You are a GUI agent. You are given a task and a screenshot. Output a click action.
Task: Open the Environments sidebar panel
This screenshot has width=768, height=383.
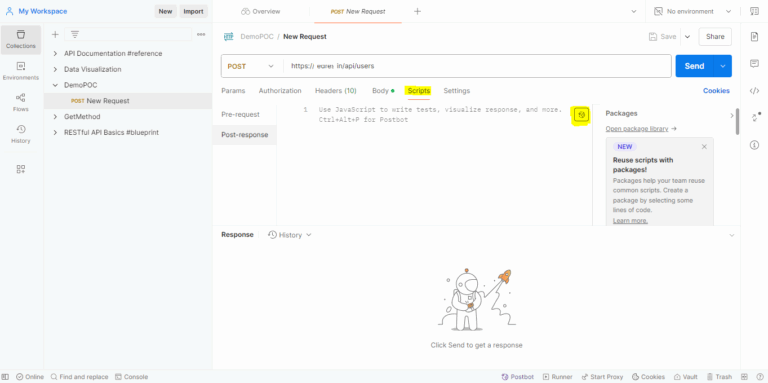pos(21,71)
